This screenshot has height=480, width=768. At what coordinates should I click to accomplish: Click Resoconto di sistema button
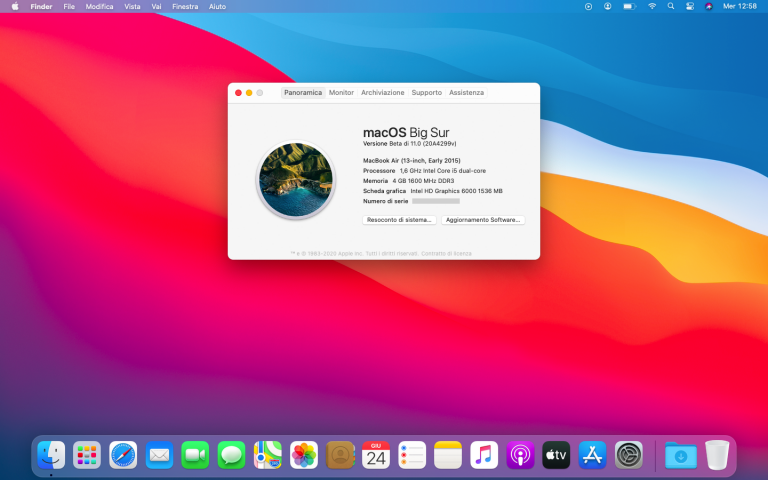click(x=399, y=220)
